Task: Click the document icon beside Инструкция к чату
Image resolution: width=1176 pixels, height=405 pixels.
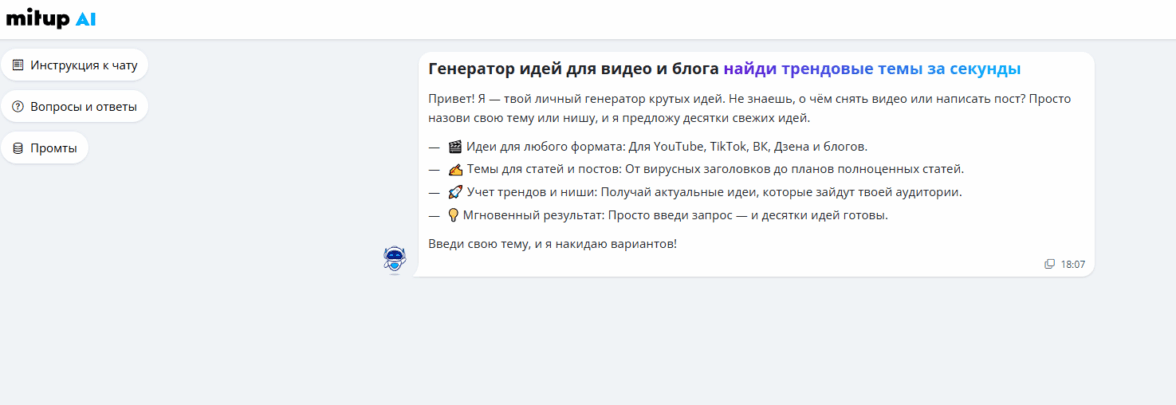Action: pyautogui.click(x=17, y=65)
